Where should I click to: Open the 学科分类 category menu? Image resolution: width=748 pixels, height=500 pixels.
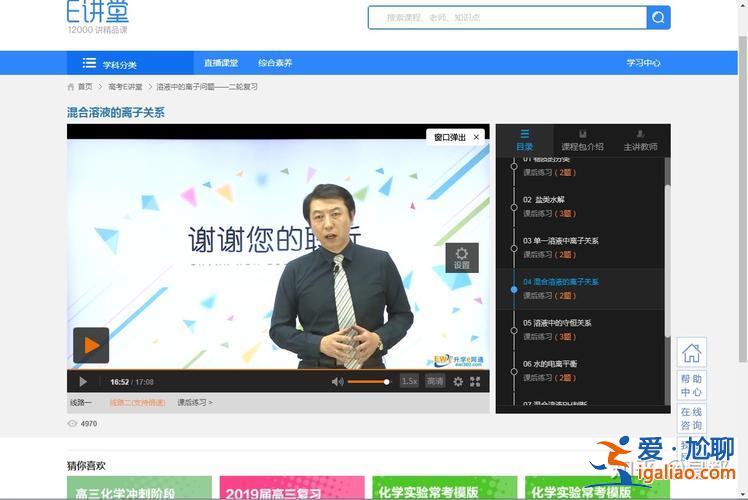tap(110, 63)
